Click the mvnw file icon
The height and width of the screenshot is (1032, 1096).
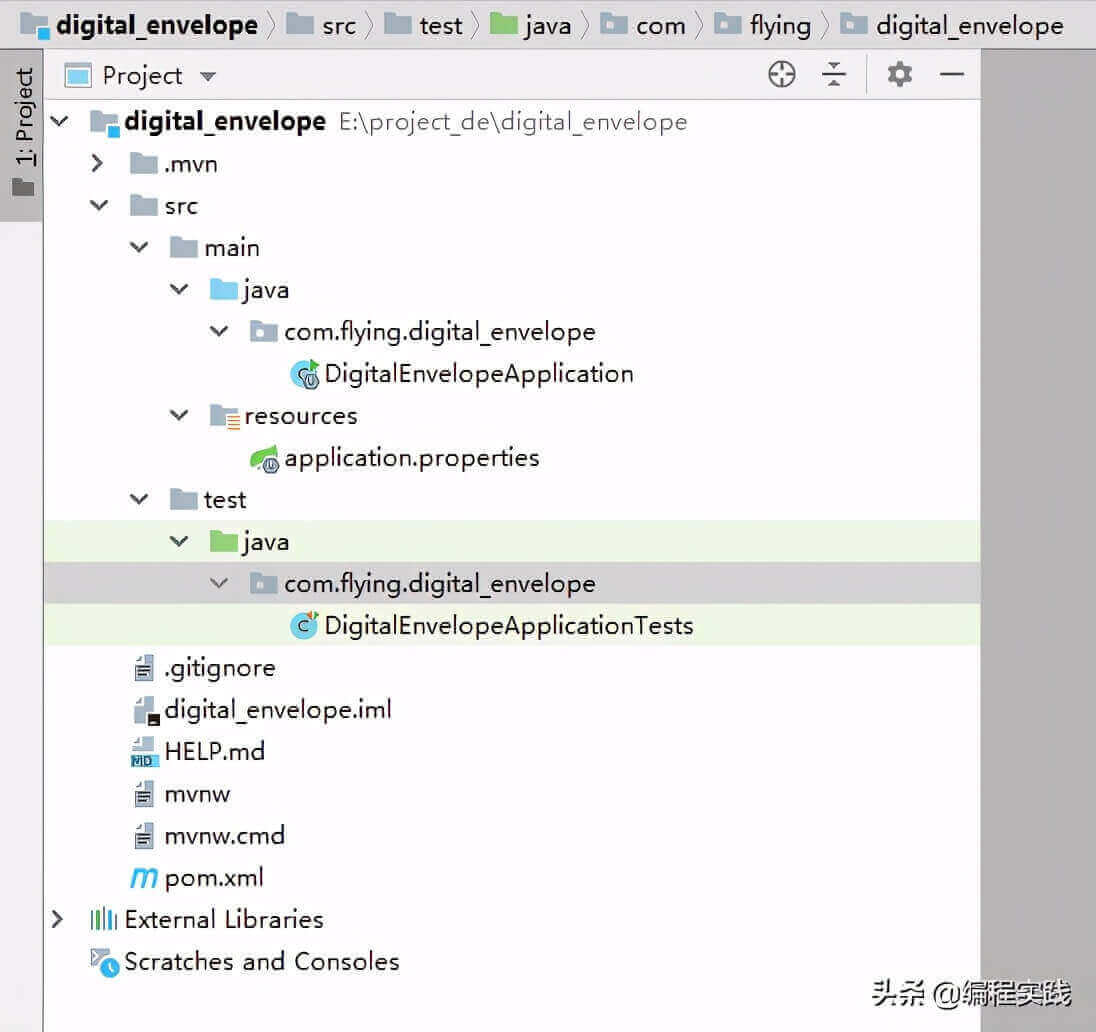[144, 794]
